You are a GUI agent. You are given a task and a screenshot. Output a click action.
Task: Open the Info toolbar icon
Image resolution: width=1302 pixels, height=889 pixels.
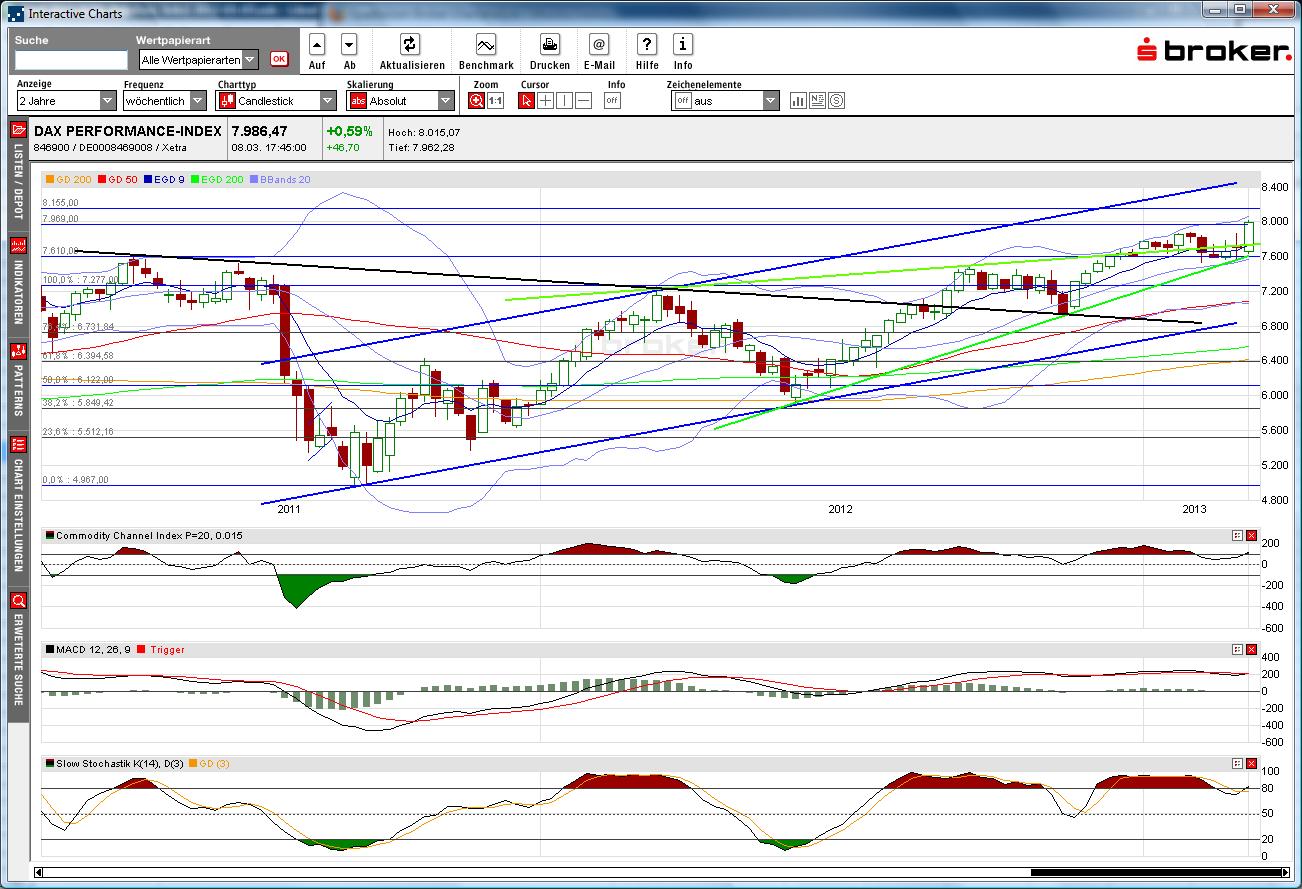683,44
